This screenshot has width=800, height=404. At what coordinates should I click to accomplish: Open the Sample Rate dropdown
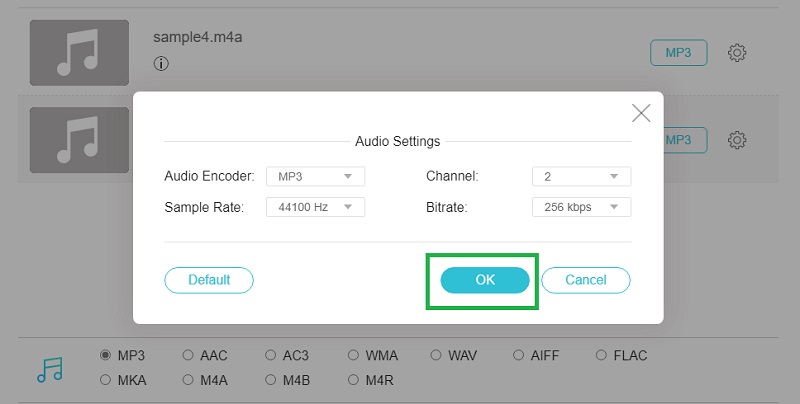[x=315, y=207]
